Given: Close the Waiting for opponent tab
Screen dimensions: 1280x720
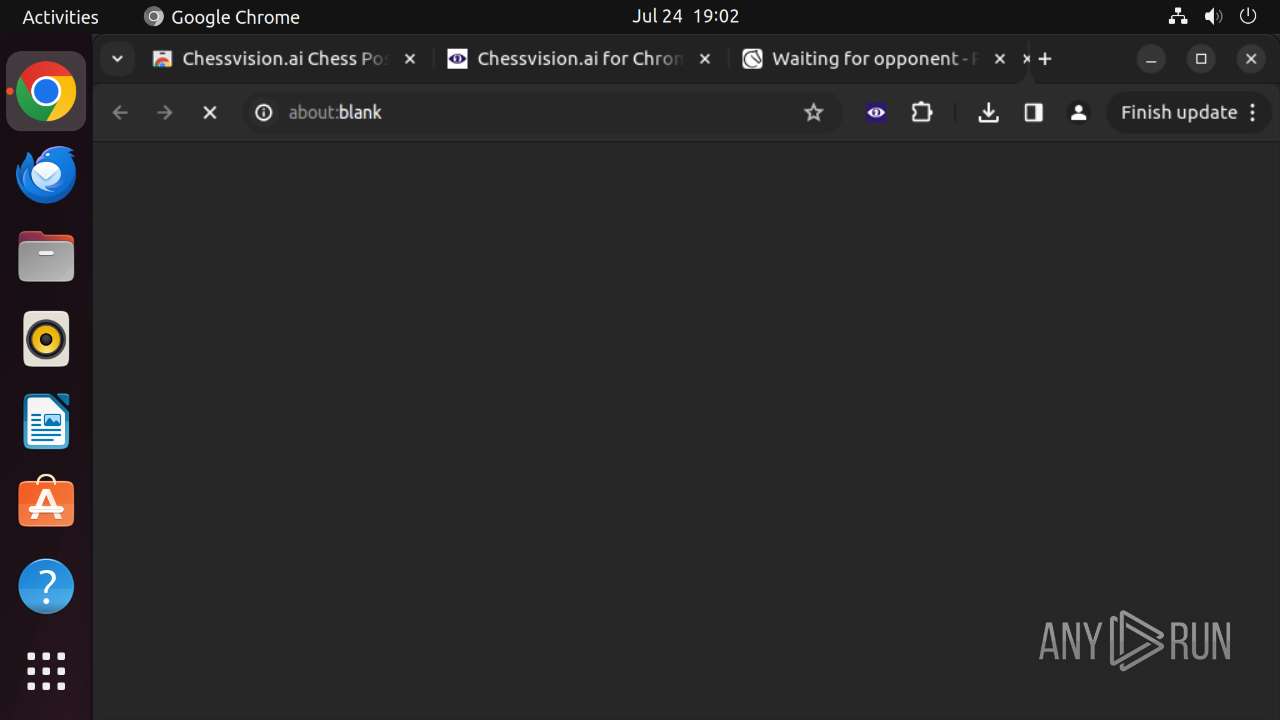Looking at the screenshot, I should point(999,59).
